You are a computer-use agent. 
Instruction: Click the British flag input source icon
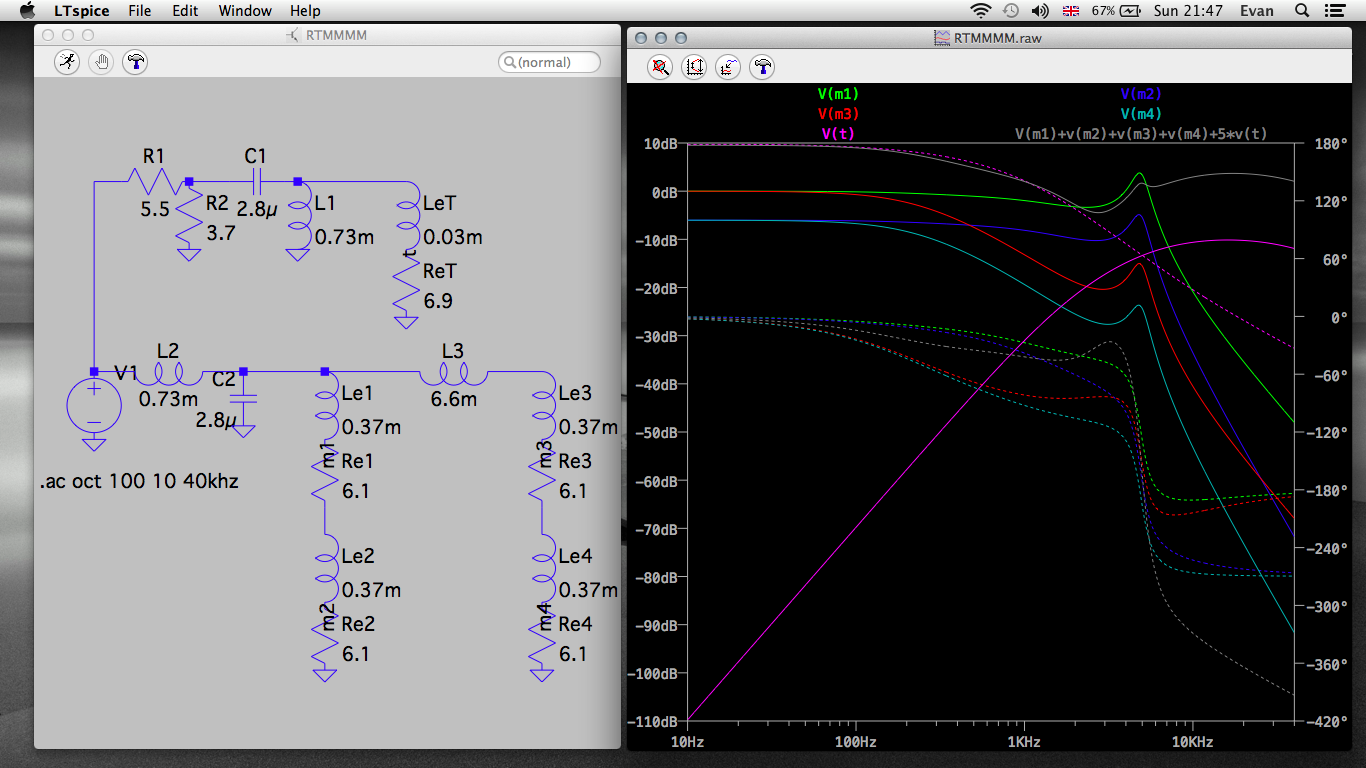click(x=1071, y=11)
